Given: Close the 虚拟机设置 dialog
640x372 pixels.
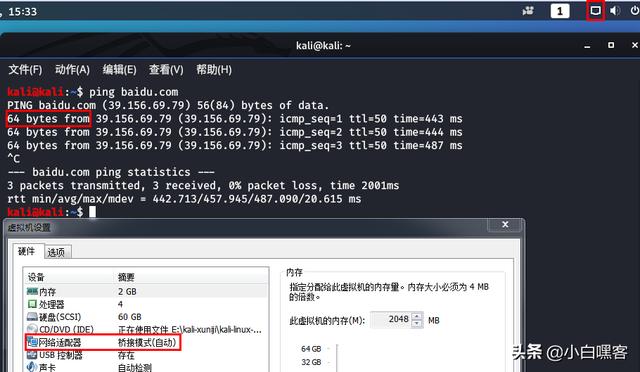Looking at the screenshot, I should 505,225.
